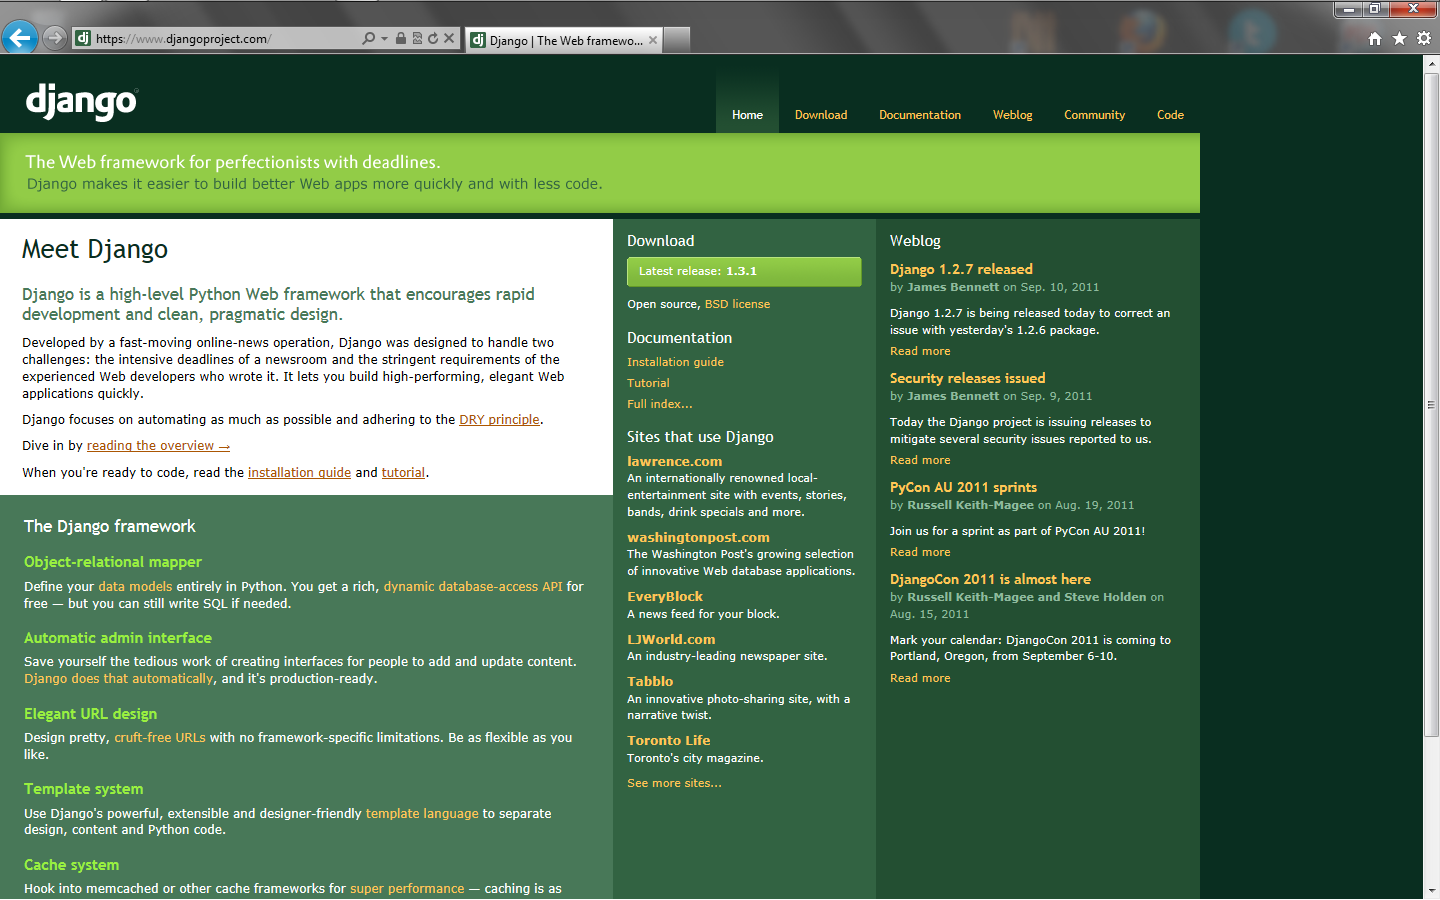This screenshot has height=900, width=1440.
Task: Open the installation guide link in Meet Django
Action: (299, 473)
